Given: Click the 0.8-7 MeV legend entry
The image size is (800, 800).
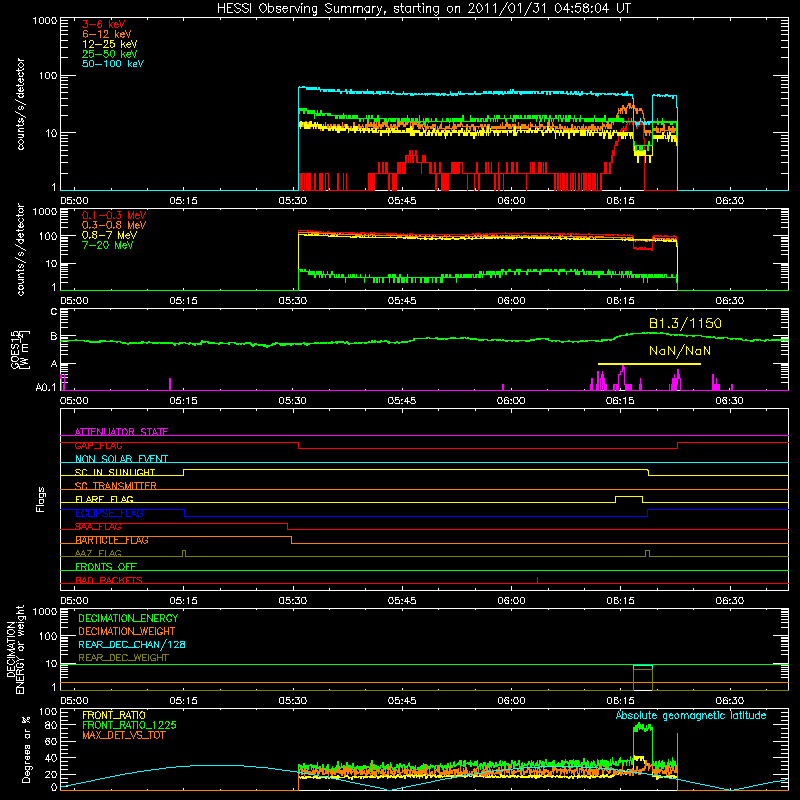Looking at the screenshot, I should coord(109,235).
